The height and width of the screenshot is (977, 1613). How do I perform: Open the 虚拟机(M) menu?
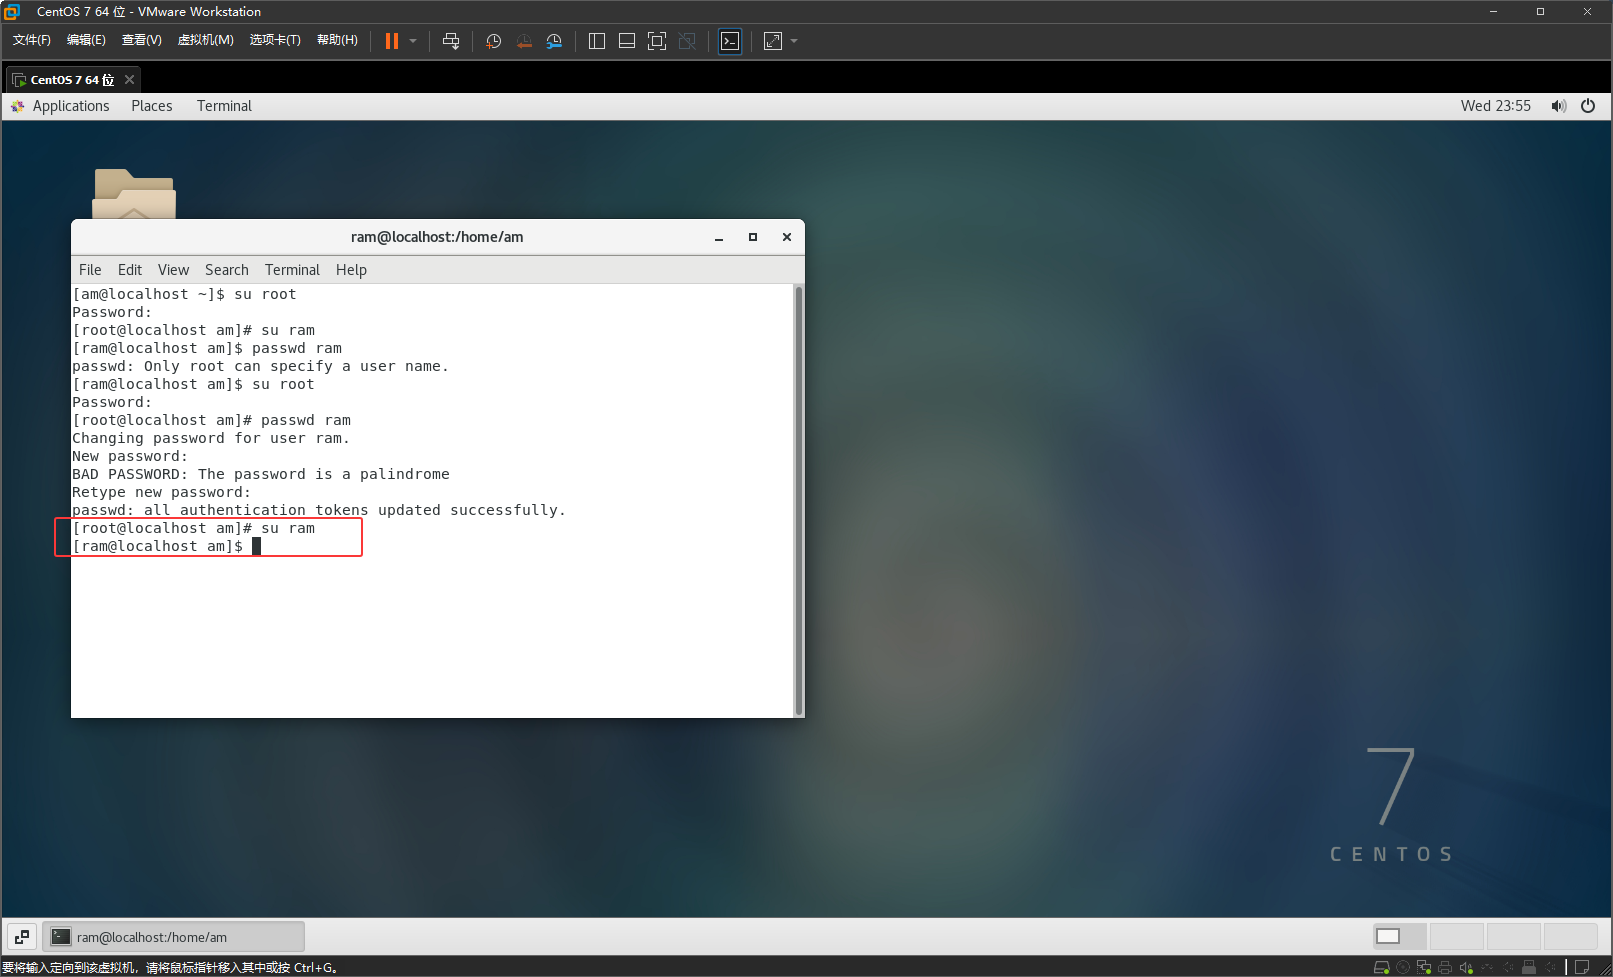coord(205,40)
